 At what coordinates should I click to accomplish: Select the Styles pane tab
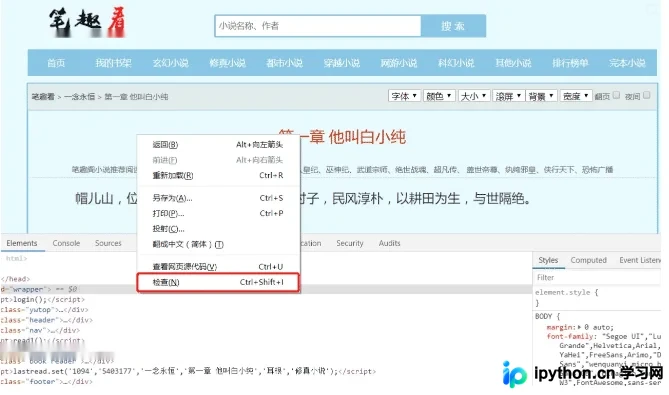click(x=548, y=260)
